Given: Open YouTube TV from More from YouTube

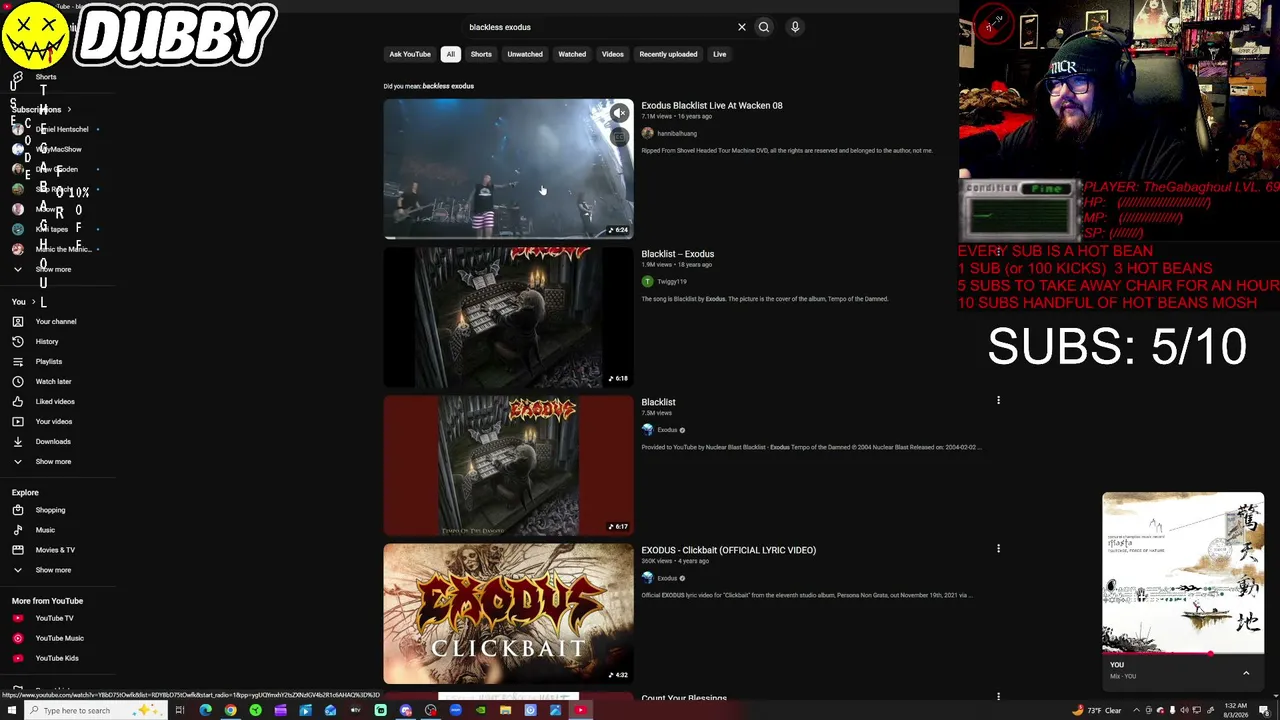Looking at the screenshot, I should [54, 618].
